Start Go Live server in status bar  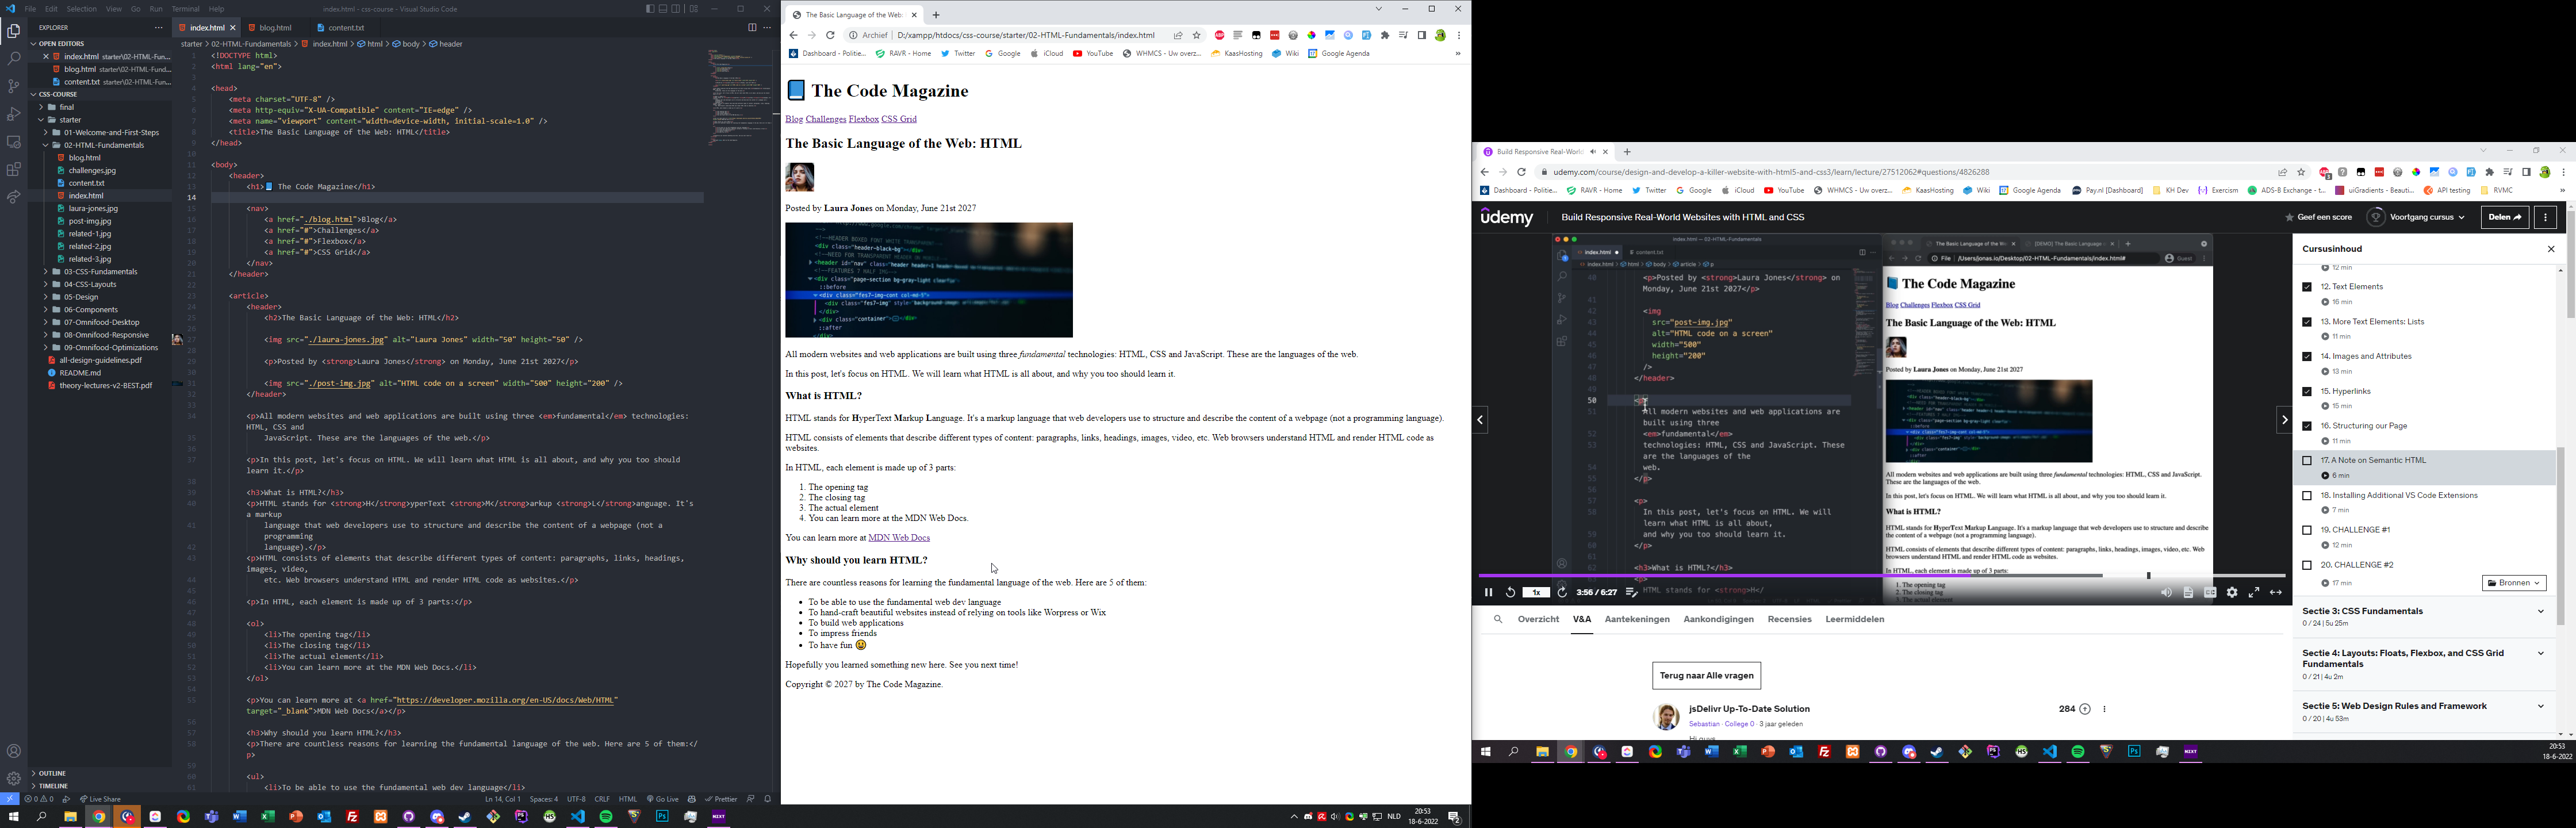click(x=663, y=799)
